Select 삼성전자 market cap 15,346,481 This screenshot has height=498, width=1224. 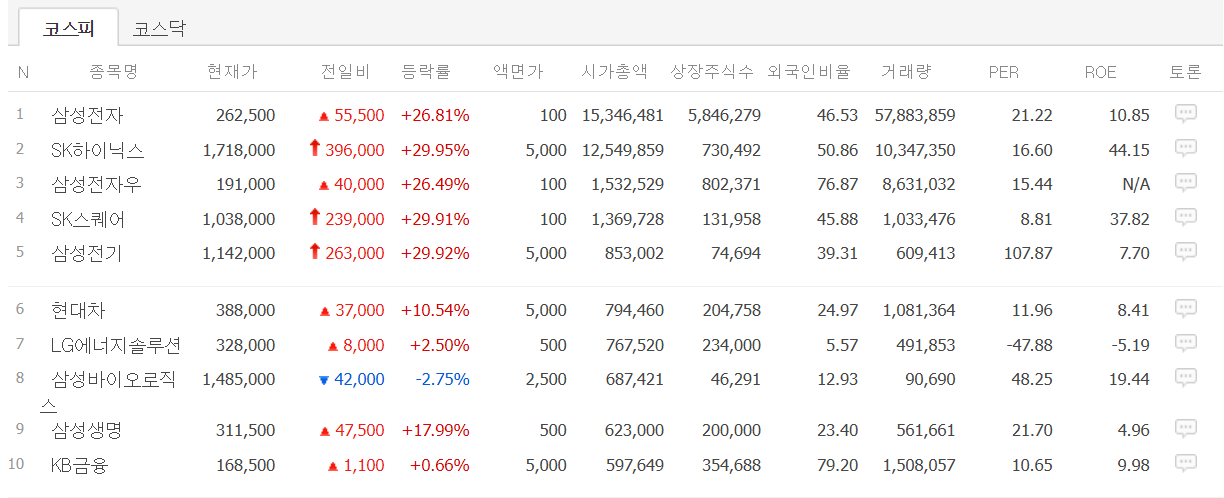click(621, 115)
